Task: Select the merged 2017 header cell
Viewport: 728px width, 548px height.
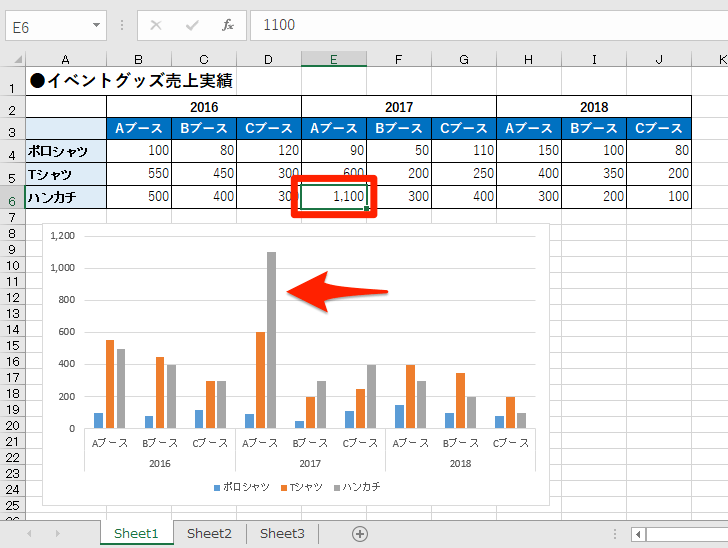Action: coord(399,107)
